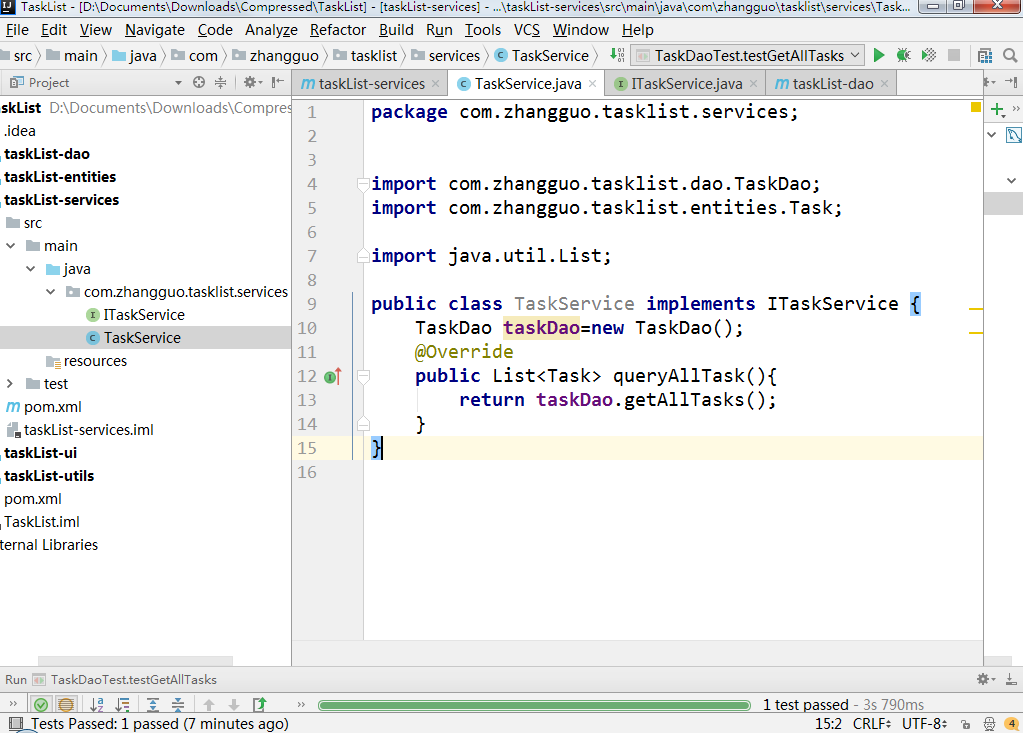Click the yellow inspection status square
Viewport: 1023px width, 733px height.
pos(976,107)
